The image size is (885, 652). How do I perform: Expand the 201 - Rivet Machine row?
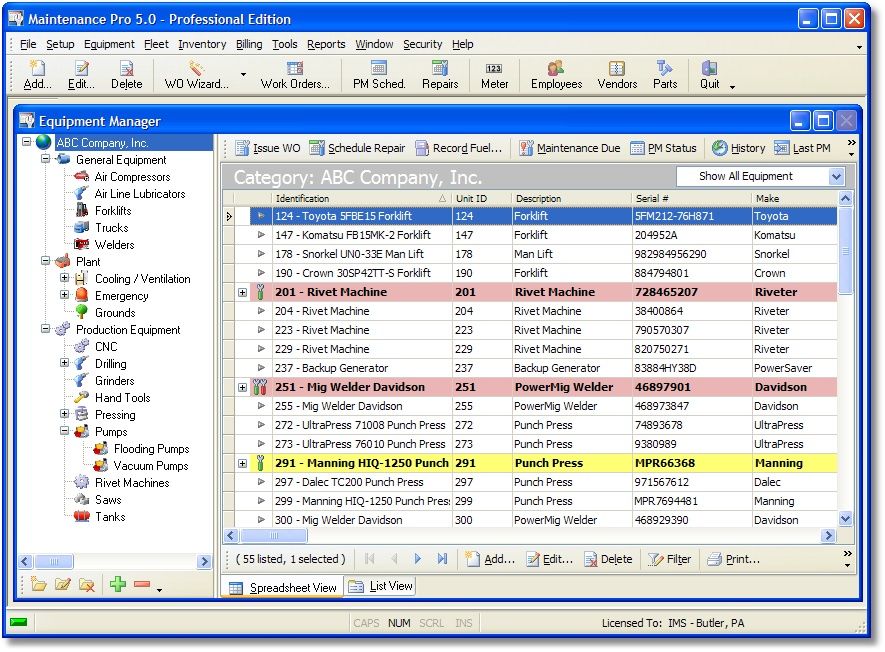(242, 293)
